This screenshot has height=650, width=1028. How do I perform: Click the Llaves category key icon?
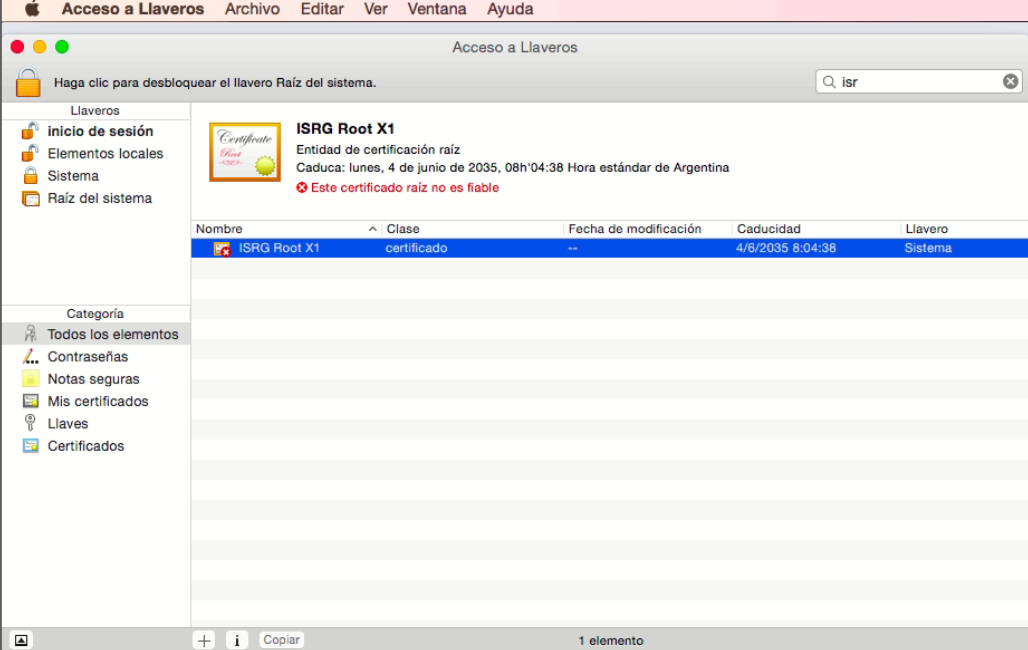[30, 423]
